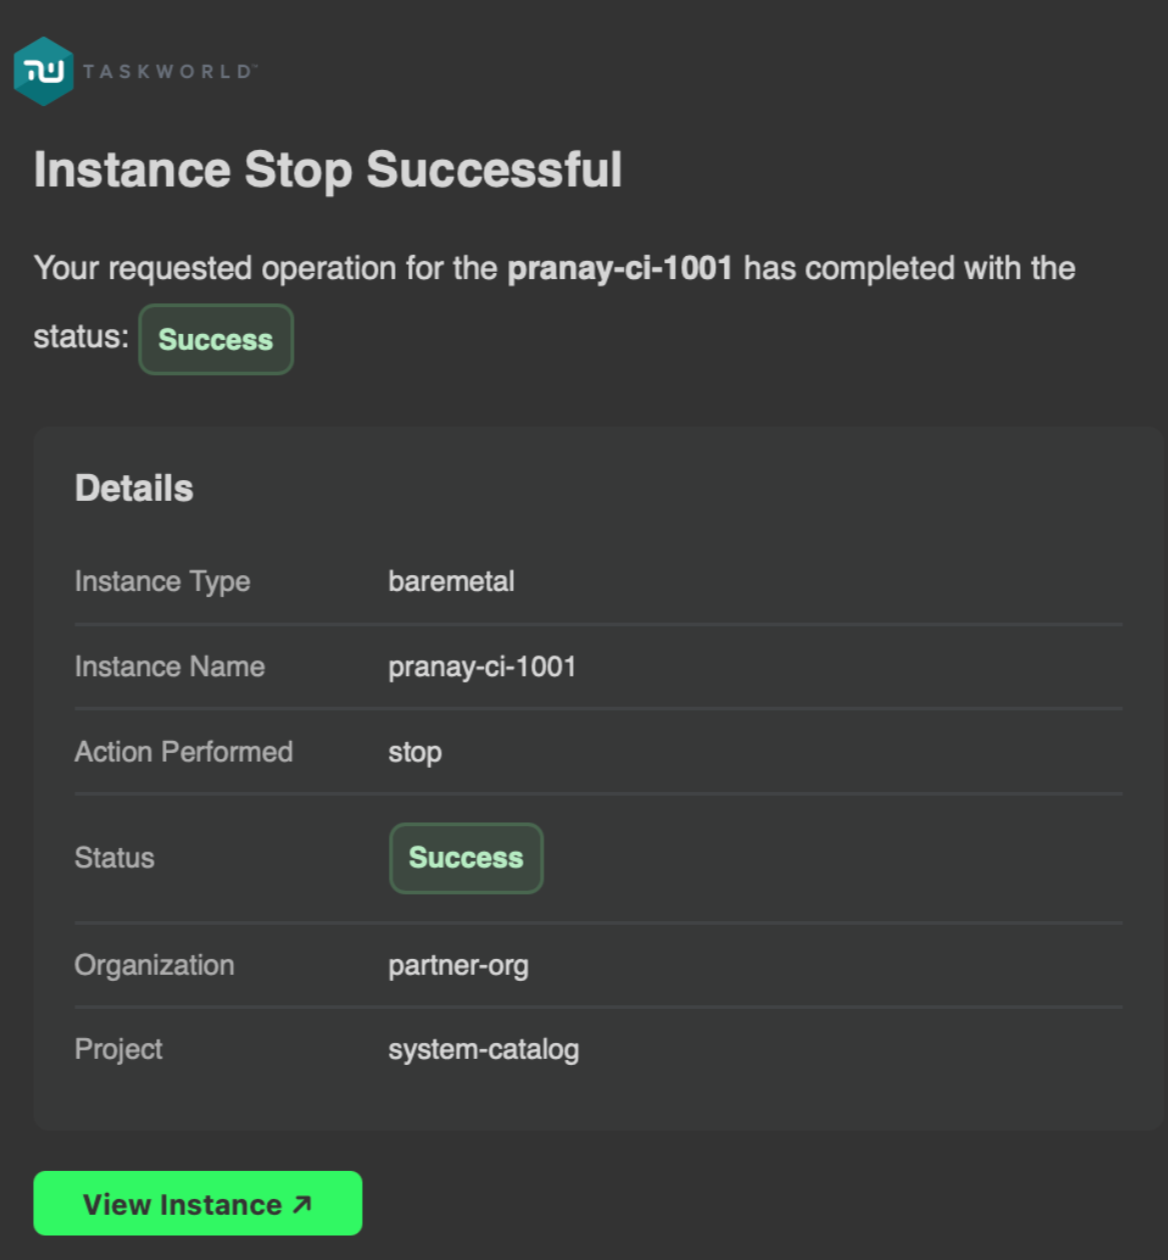Click the Instance Type row label
This screenshot has height=1260, width=1168.
point(162,581)
